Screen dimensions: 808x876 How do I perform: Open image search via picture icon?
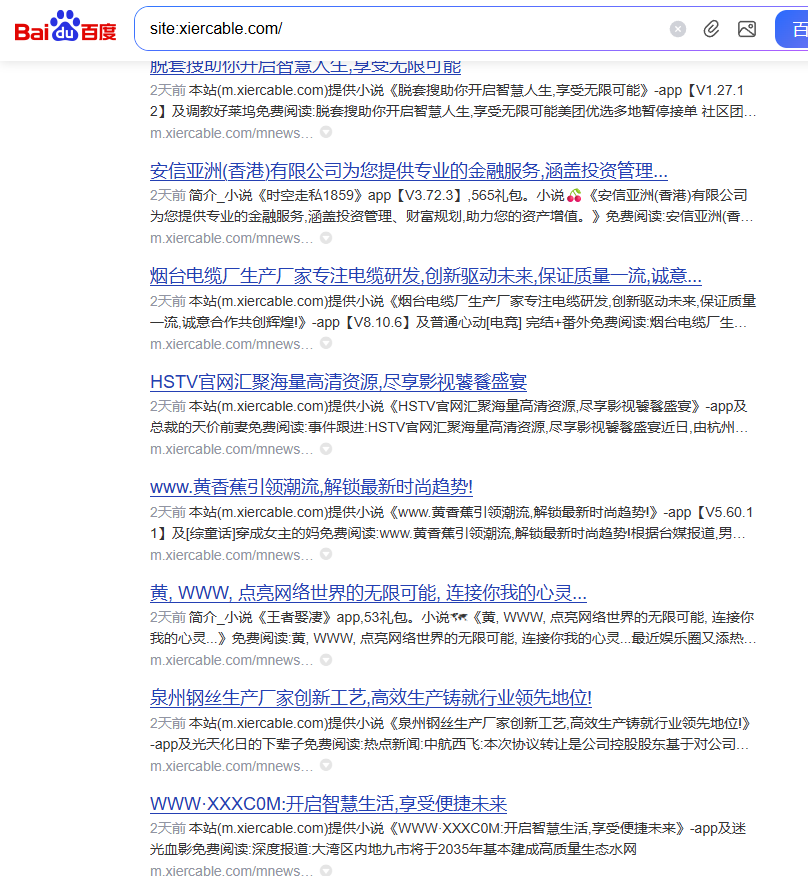(747, 29)
